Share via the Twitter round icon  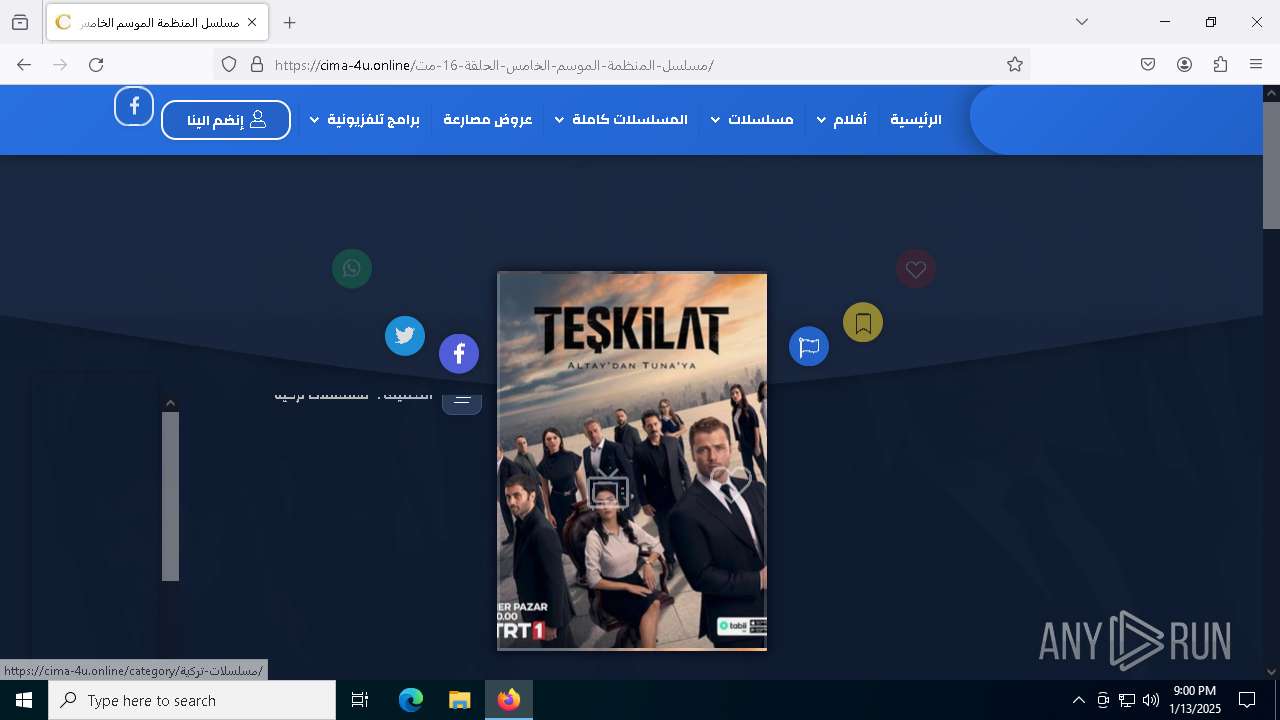405,335
